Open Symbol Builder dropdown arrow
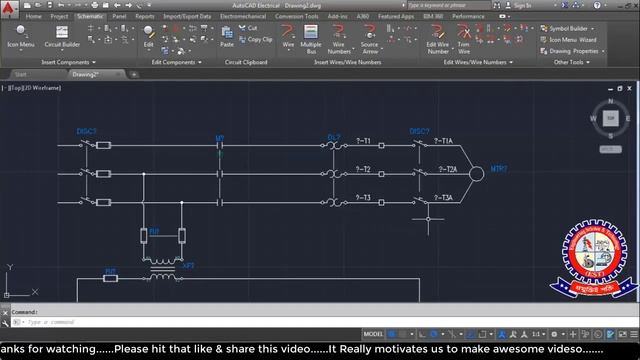This screenshot has height=360, width=640. (x=592, y=29)
